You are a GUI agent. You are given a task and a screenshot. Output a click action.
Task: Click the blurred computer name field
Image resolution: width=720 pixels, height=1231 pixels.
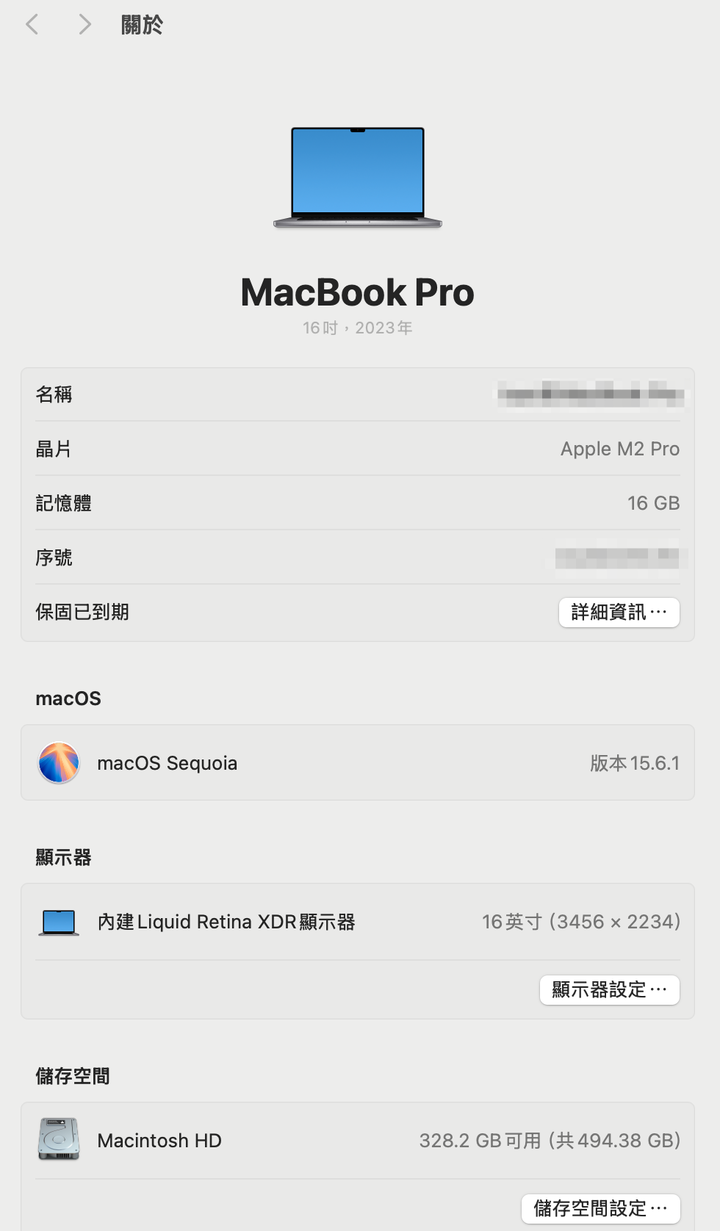click(590, 394)
